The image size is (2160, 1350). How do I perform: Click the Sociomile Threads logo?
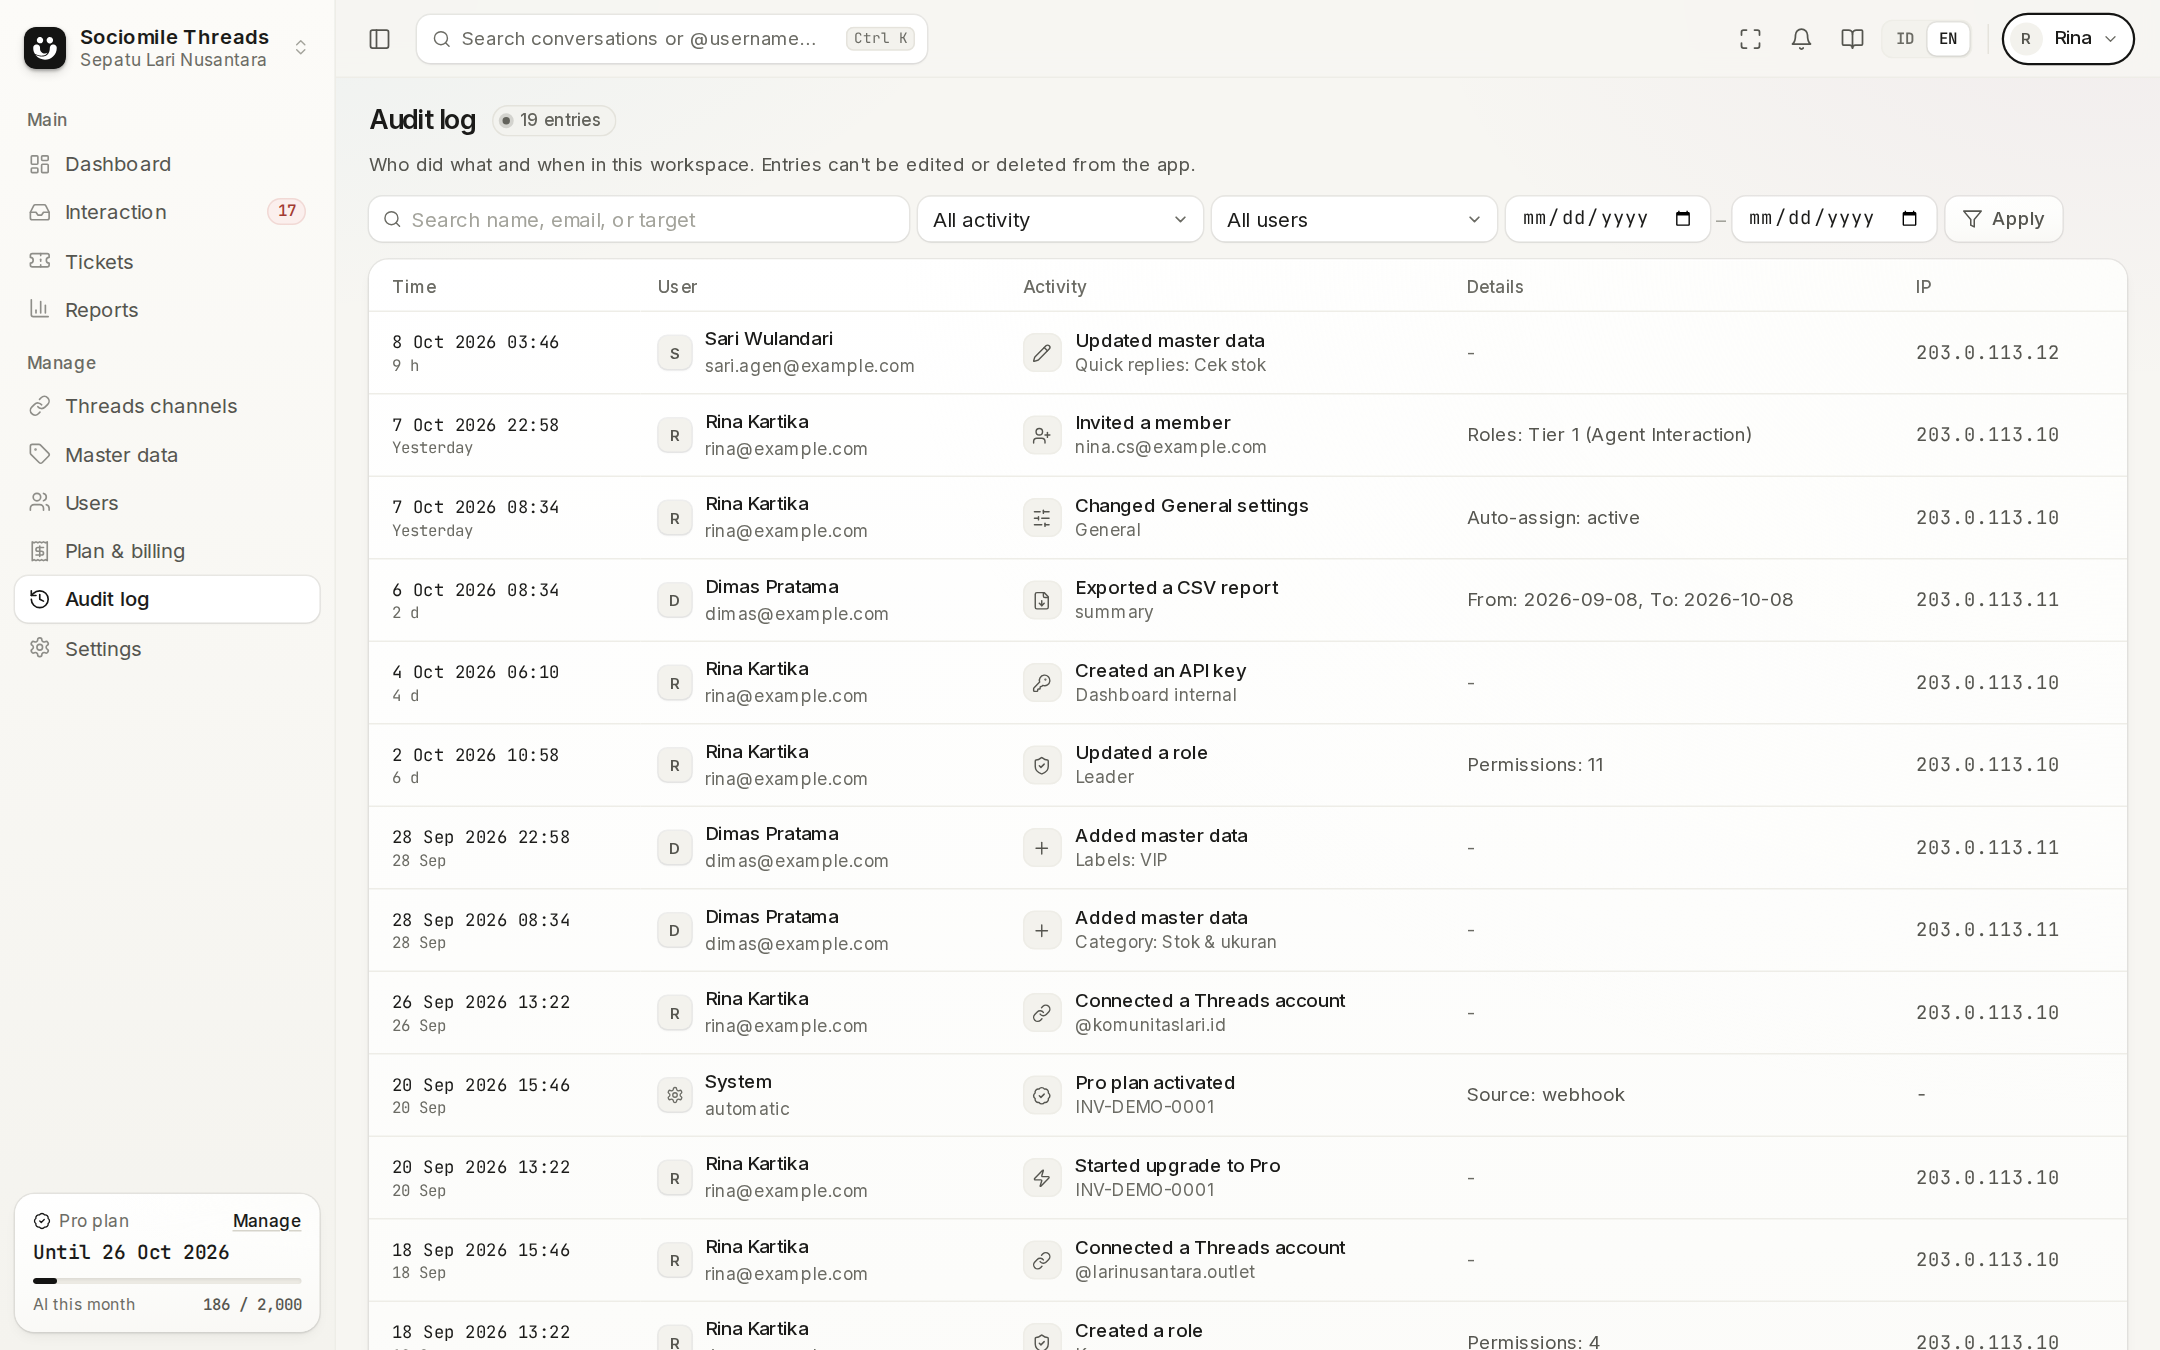pos(45,48)
